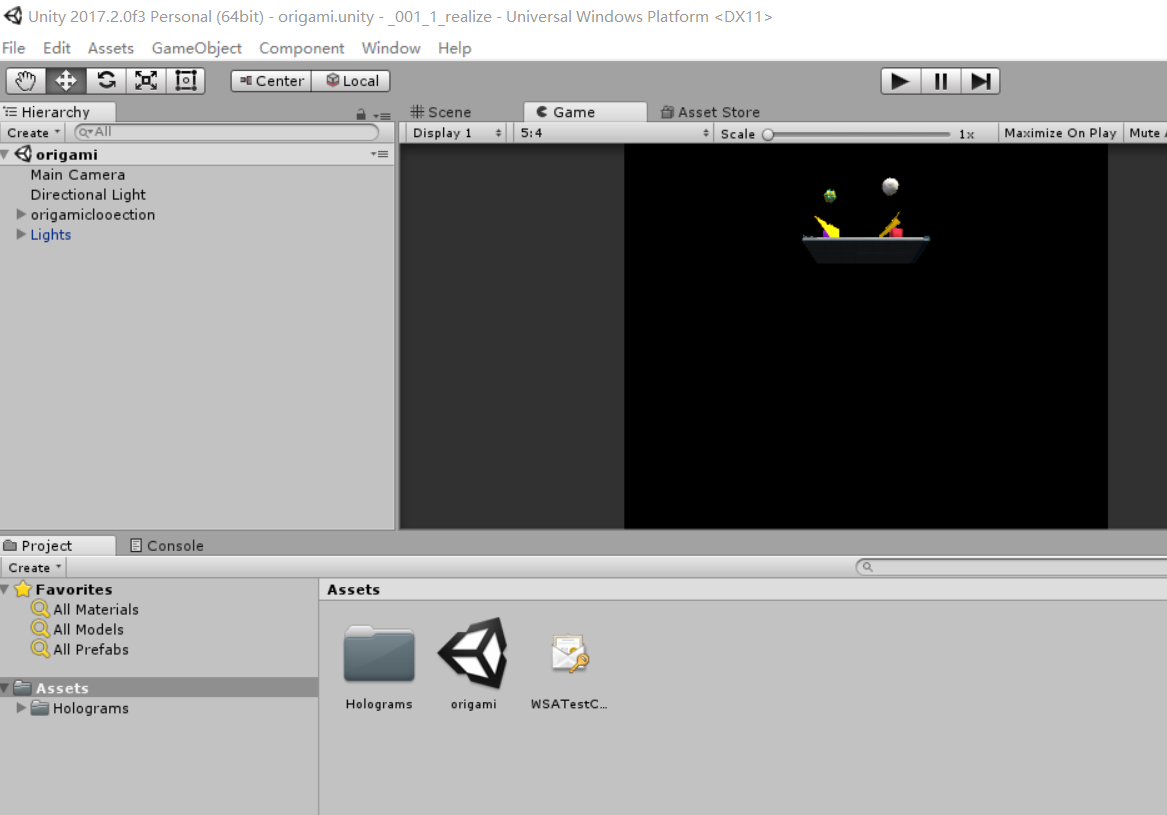Open the 5:4 aspect ratio dropdown
1167x815 pixels.
(610, 132)
